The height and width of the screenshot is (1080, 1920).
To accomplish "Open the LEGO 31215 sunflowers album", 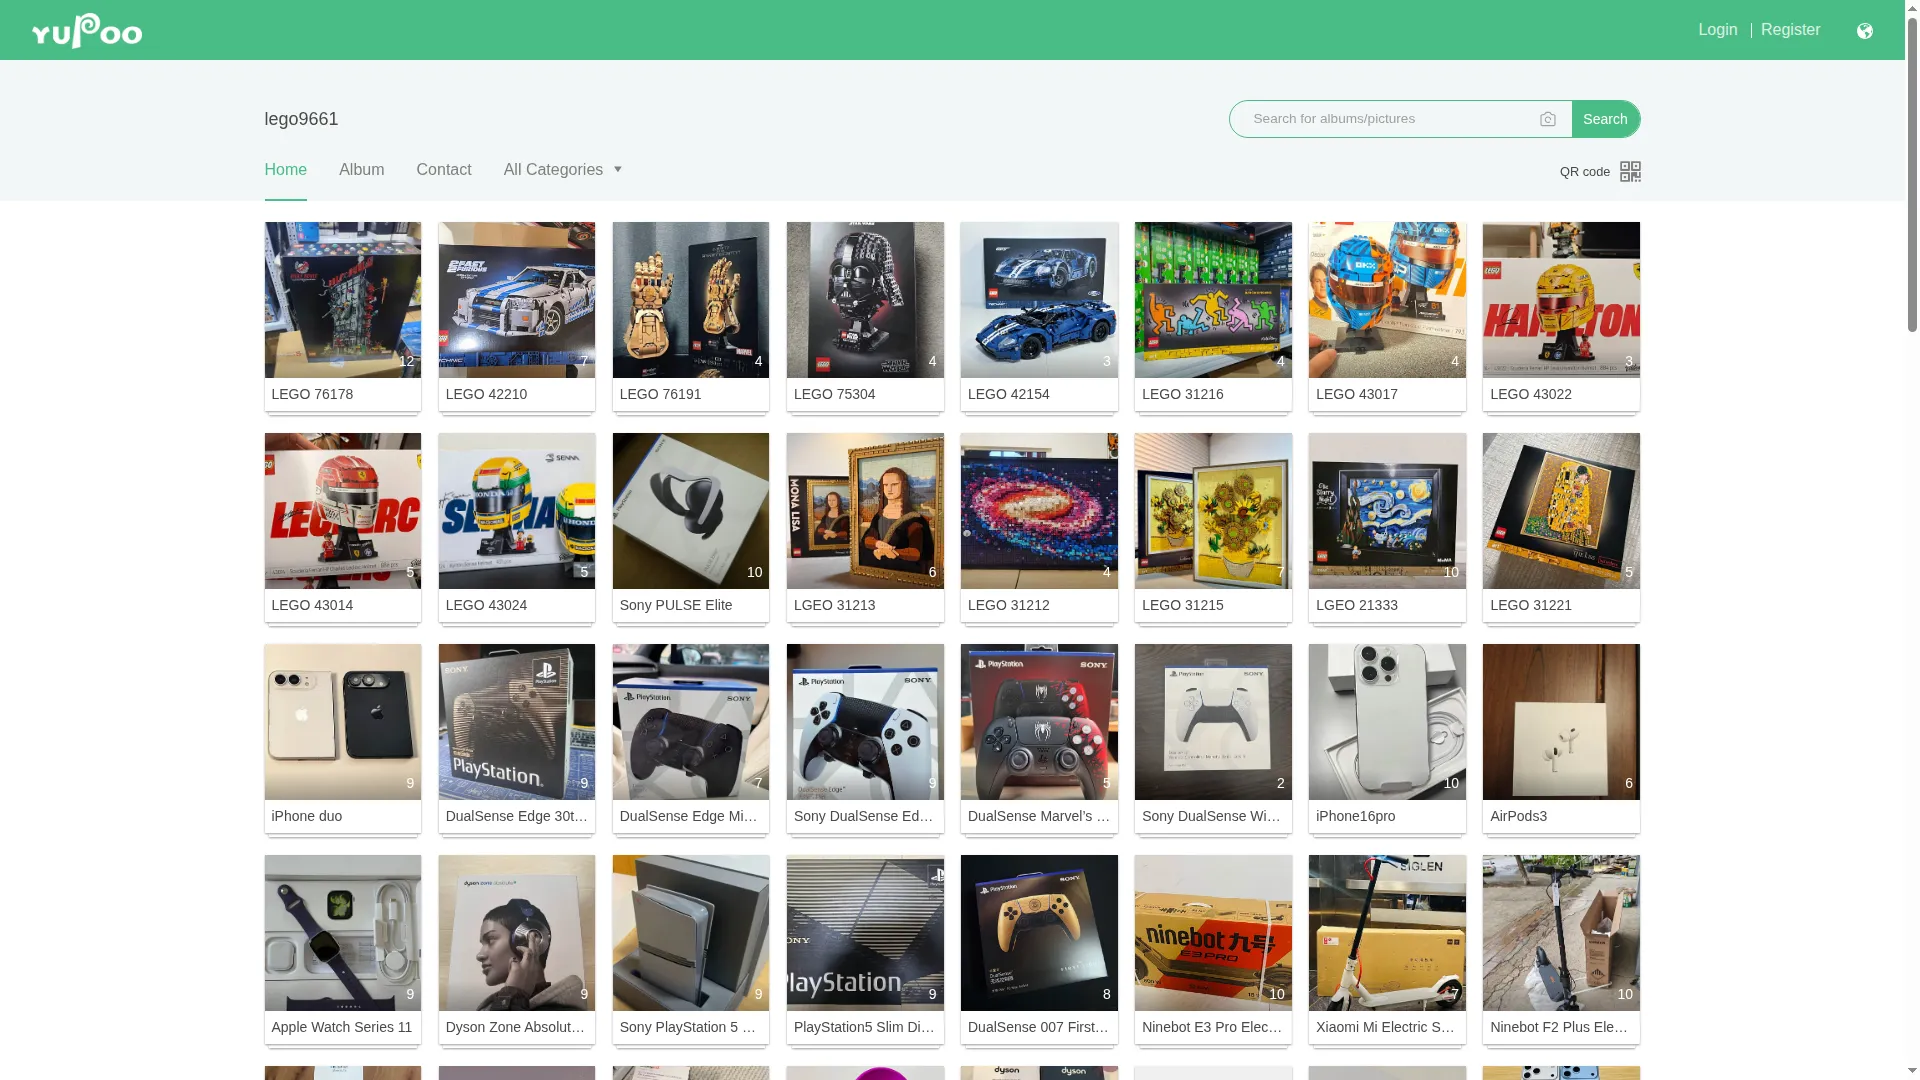I will point(1213,511).
